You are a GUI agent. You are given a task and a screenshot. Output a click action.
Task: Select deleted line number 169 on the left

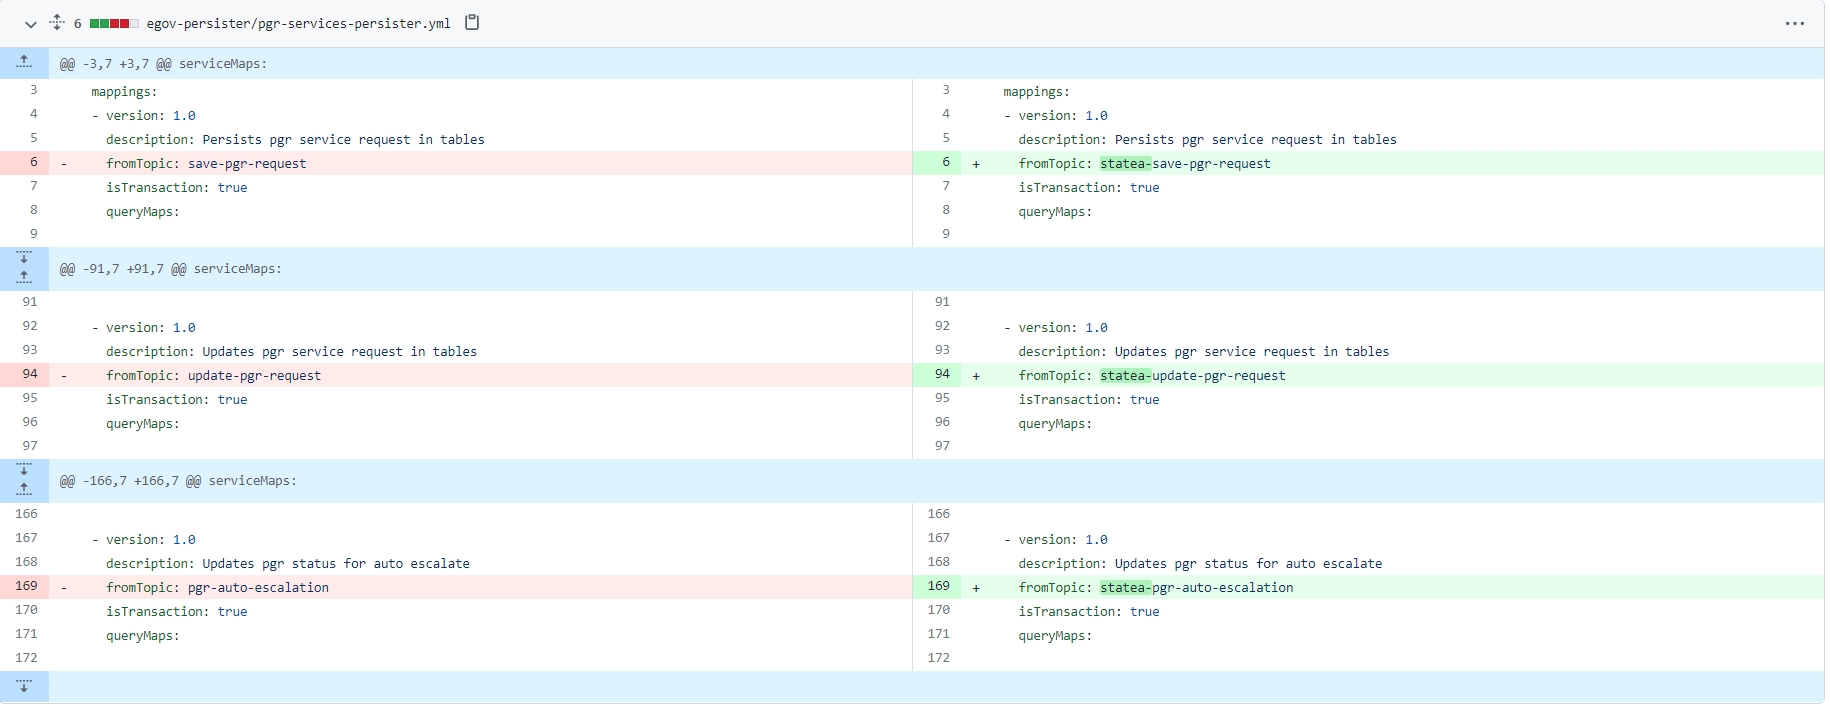pos(27,587)
